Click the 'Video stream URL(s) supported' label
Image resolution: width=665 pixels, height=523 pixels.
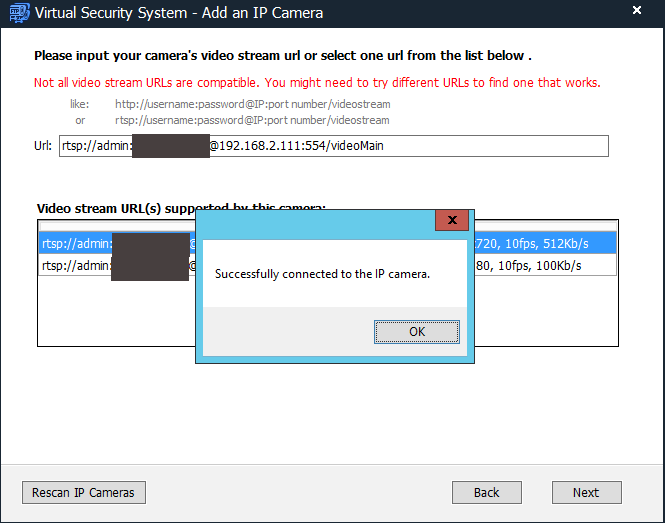coord(115,209)
